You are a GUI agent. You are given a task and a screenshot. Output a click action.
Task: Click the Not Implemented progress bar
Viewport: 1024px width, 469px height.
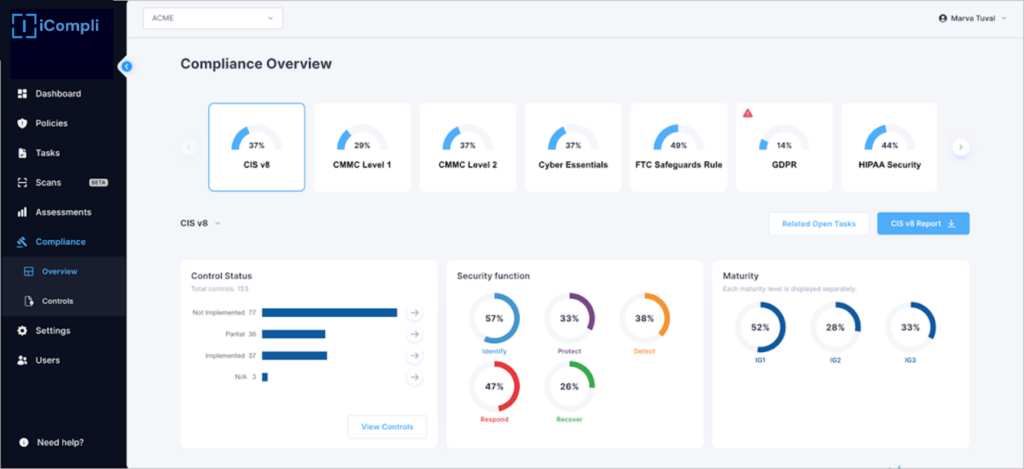(x=329, y=313)
